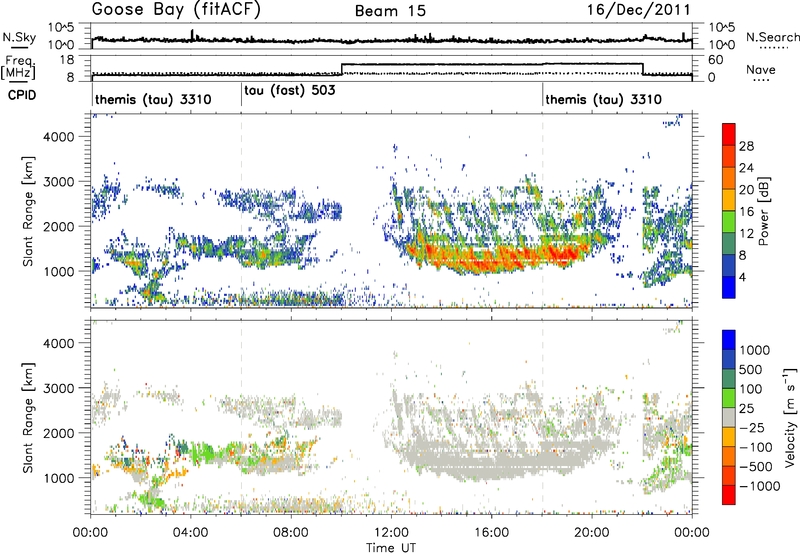Click the 'Freq. [MHz]' axis label

coord(19,68)
